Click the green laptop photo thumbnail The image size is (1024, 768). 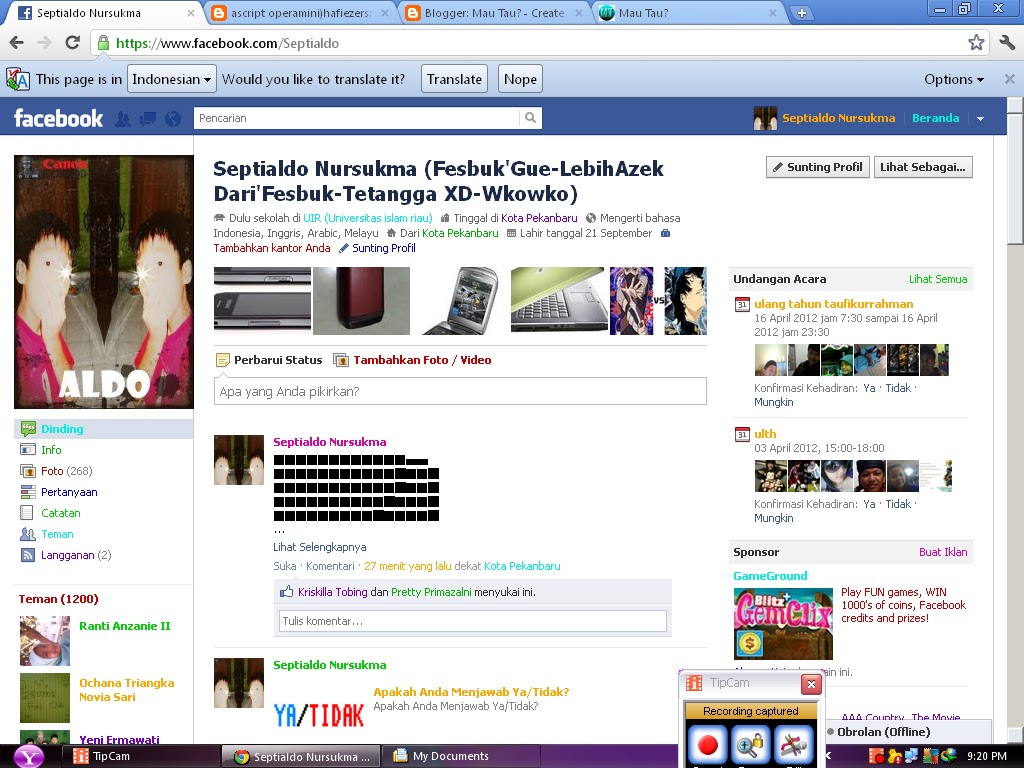point(558,300)
